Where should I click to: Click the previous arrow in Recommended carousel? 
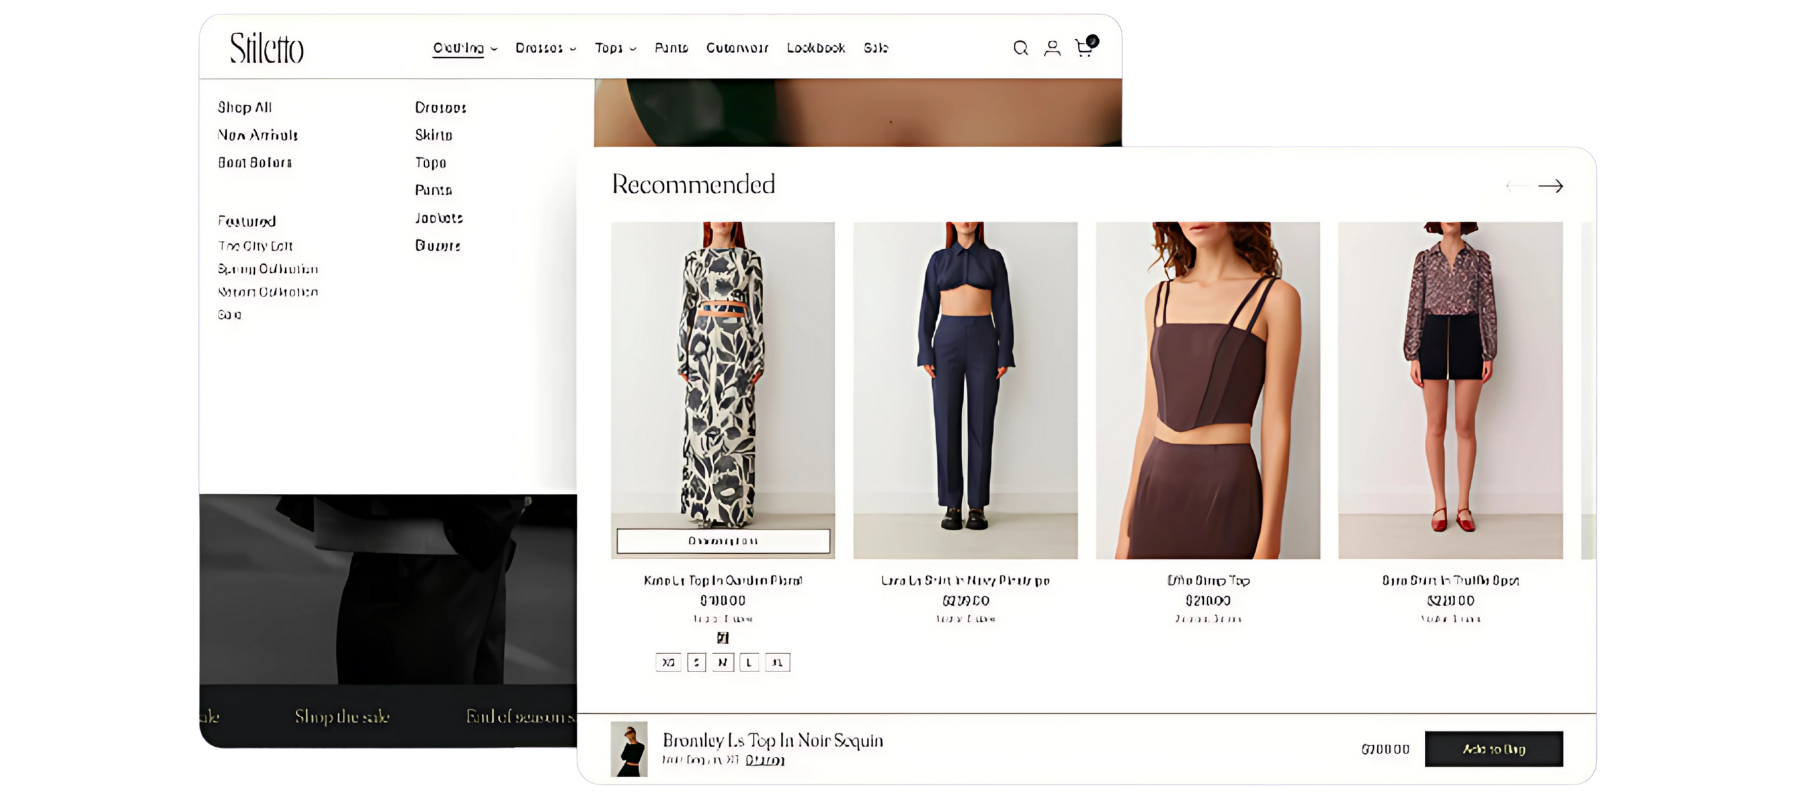click(x=1516, y=186)
